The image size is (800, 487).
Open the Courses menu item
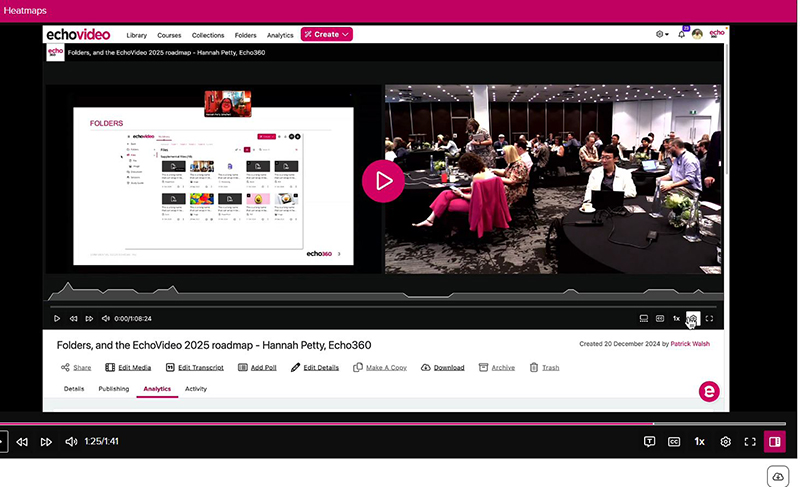coord(169,35)
